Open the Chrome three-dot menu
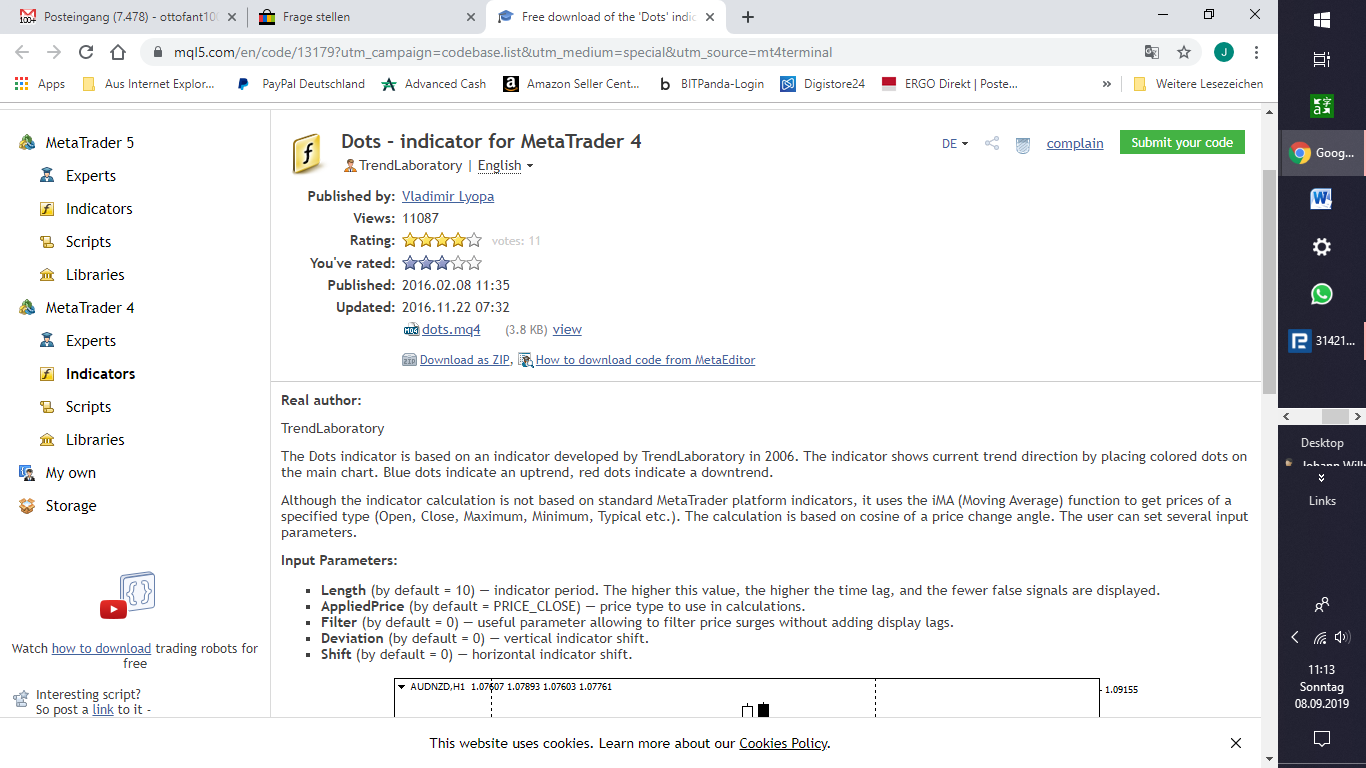The height and width of the screenshot is (768, 1366). pyautogui.click(x=1256, y=52)
